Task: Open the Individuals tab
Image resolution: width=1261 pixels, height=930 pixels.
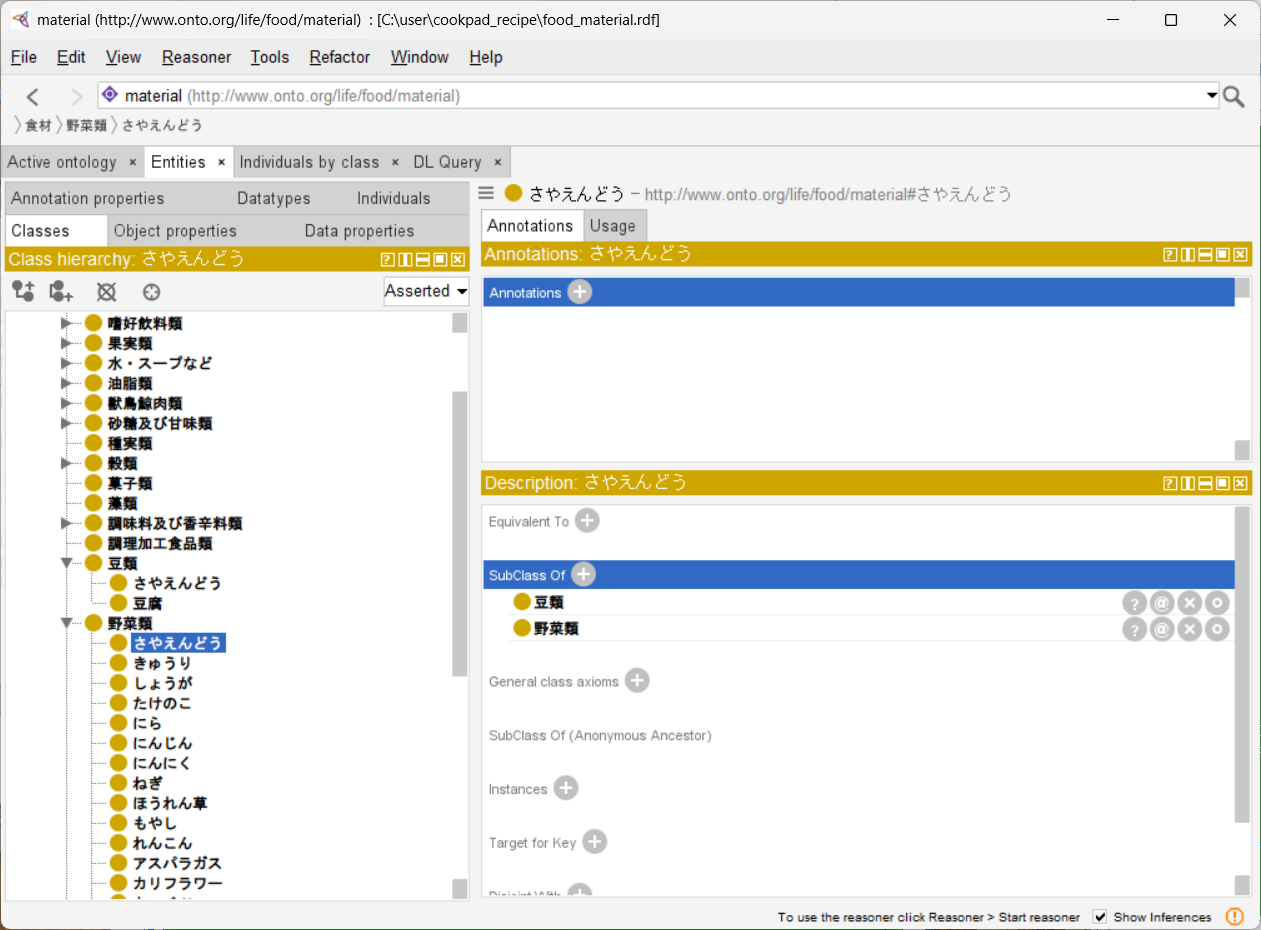Action: coord(394,198)
